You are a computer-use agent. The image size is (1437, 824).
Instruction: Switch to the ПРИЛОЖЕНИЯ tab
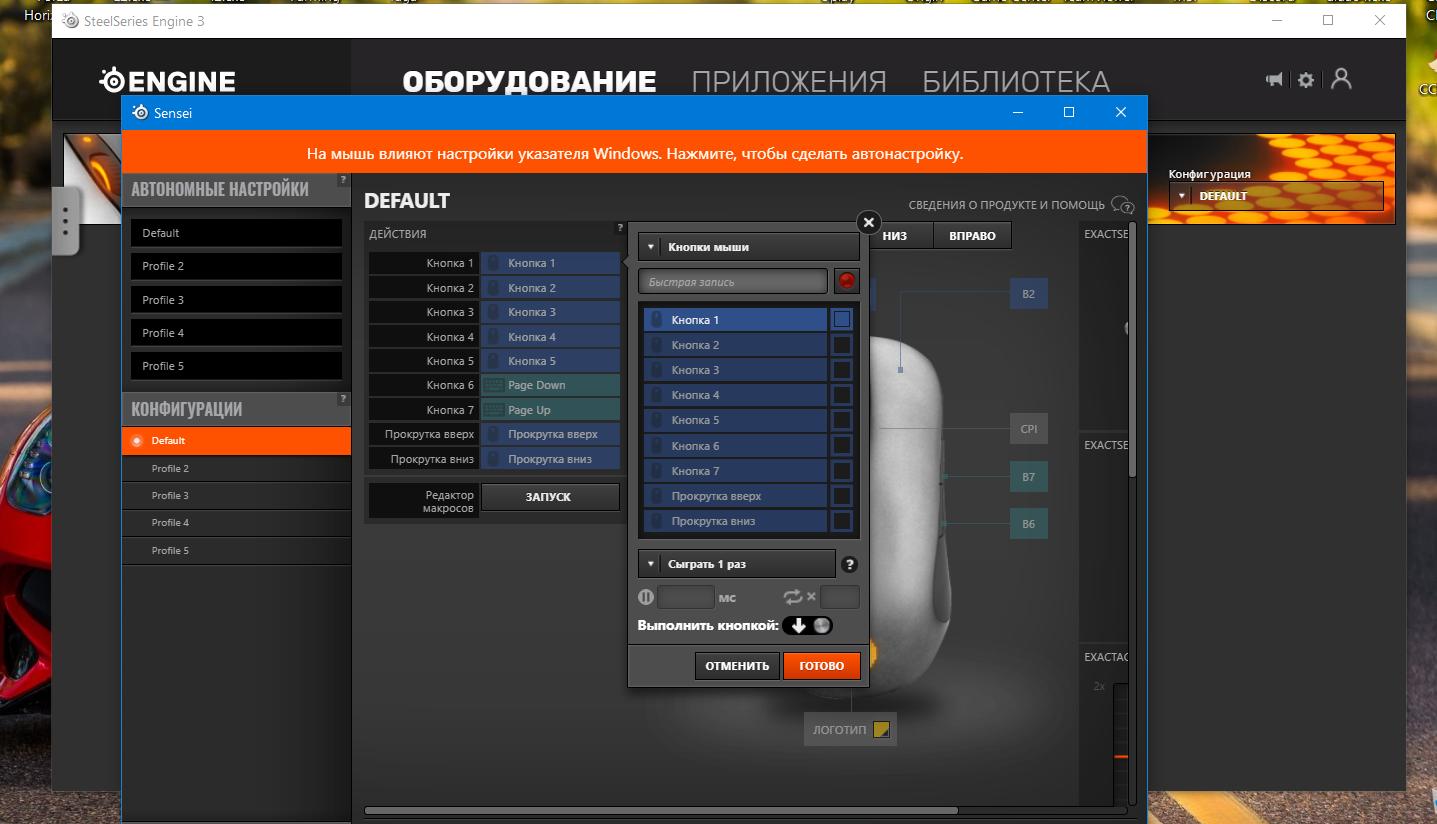788,82
